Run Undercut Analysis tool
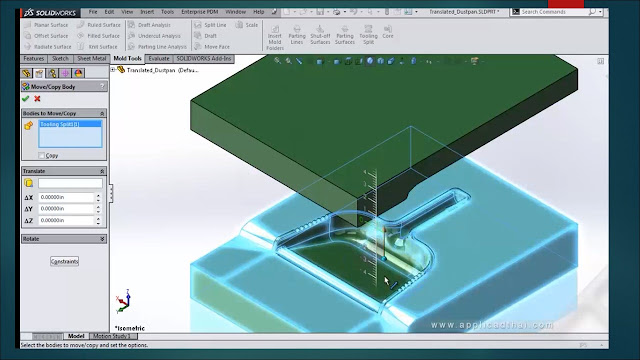The width and height of the screenshot is (640, 360). 154,36
